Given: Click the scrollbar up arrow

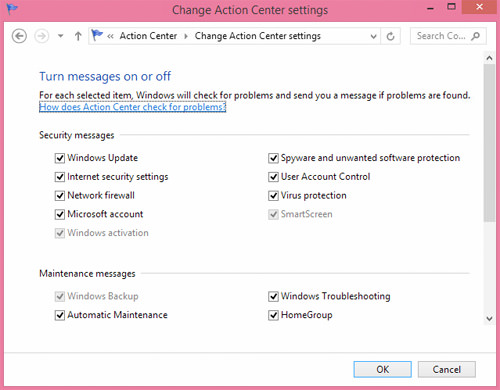Looking at the screenshot, I should tap(489, 58).
